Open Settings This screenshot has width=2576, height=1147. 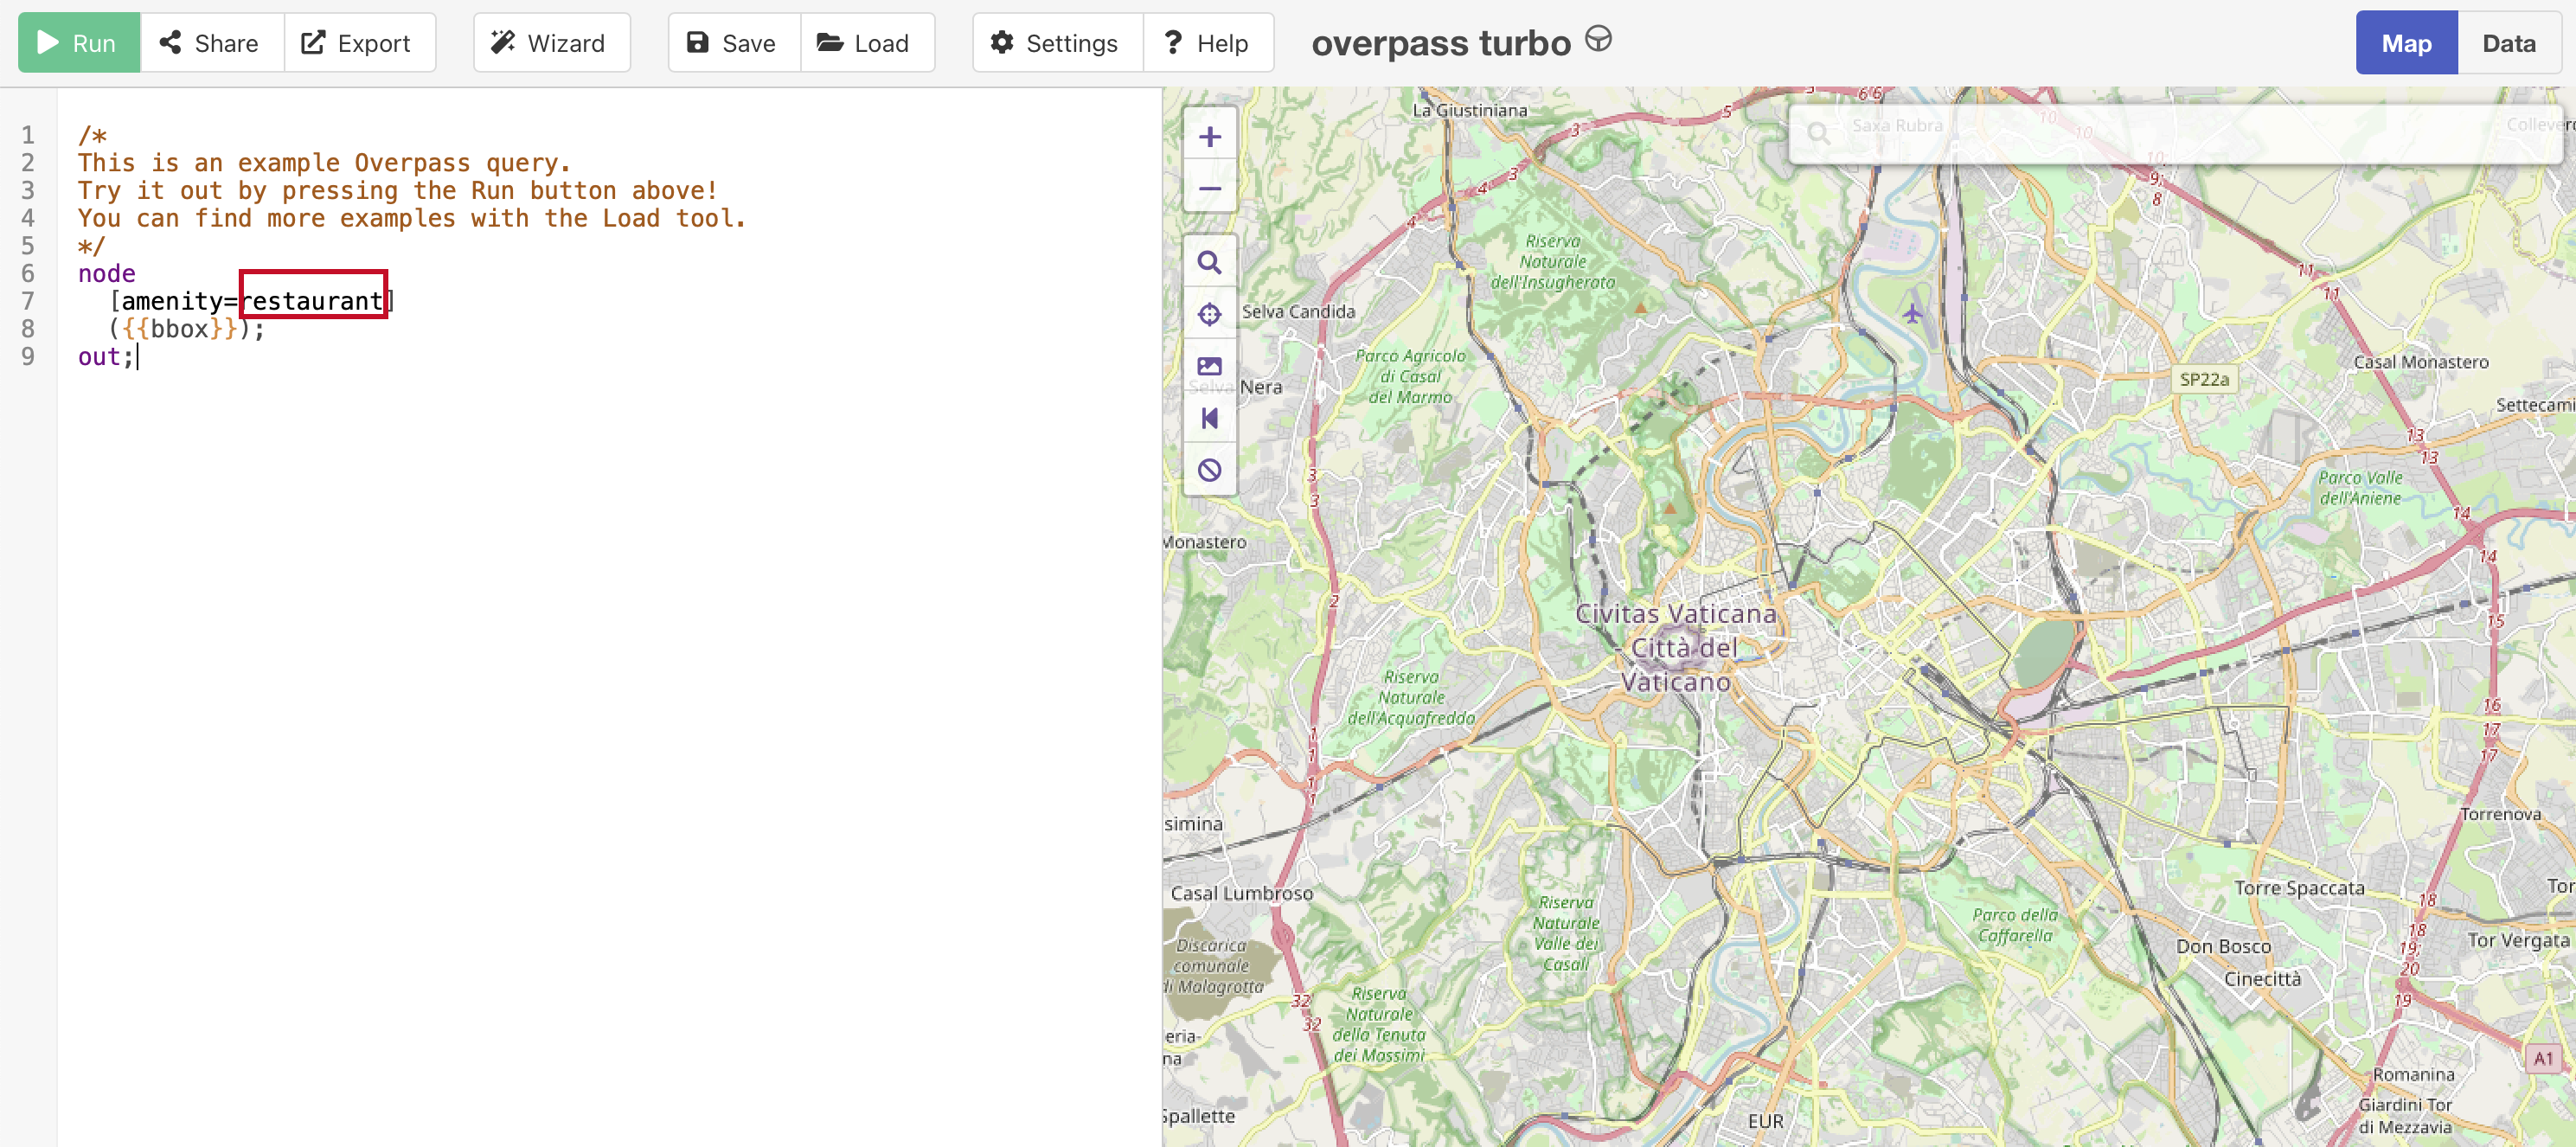point(1056,43)
